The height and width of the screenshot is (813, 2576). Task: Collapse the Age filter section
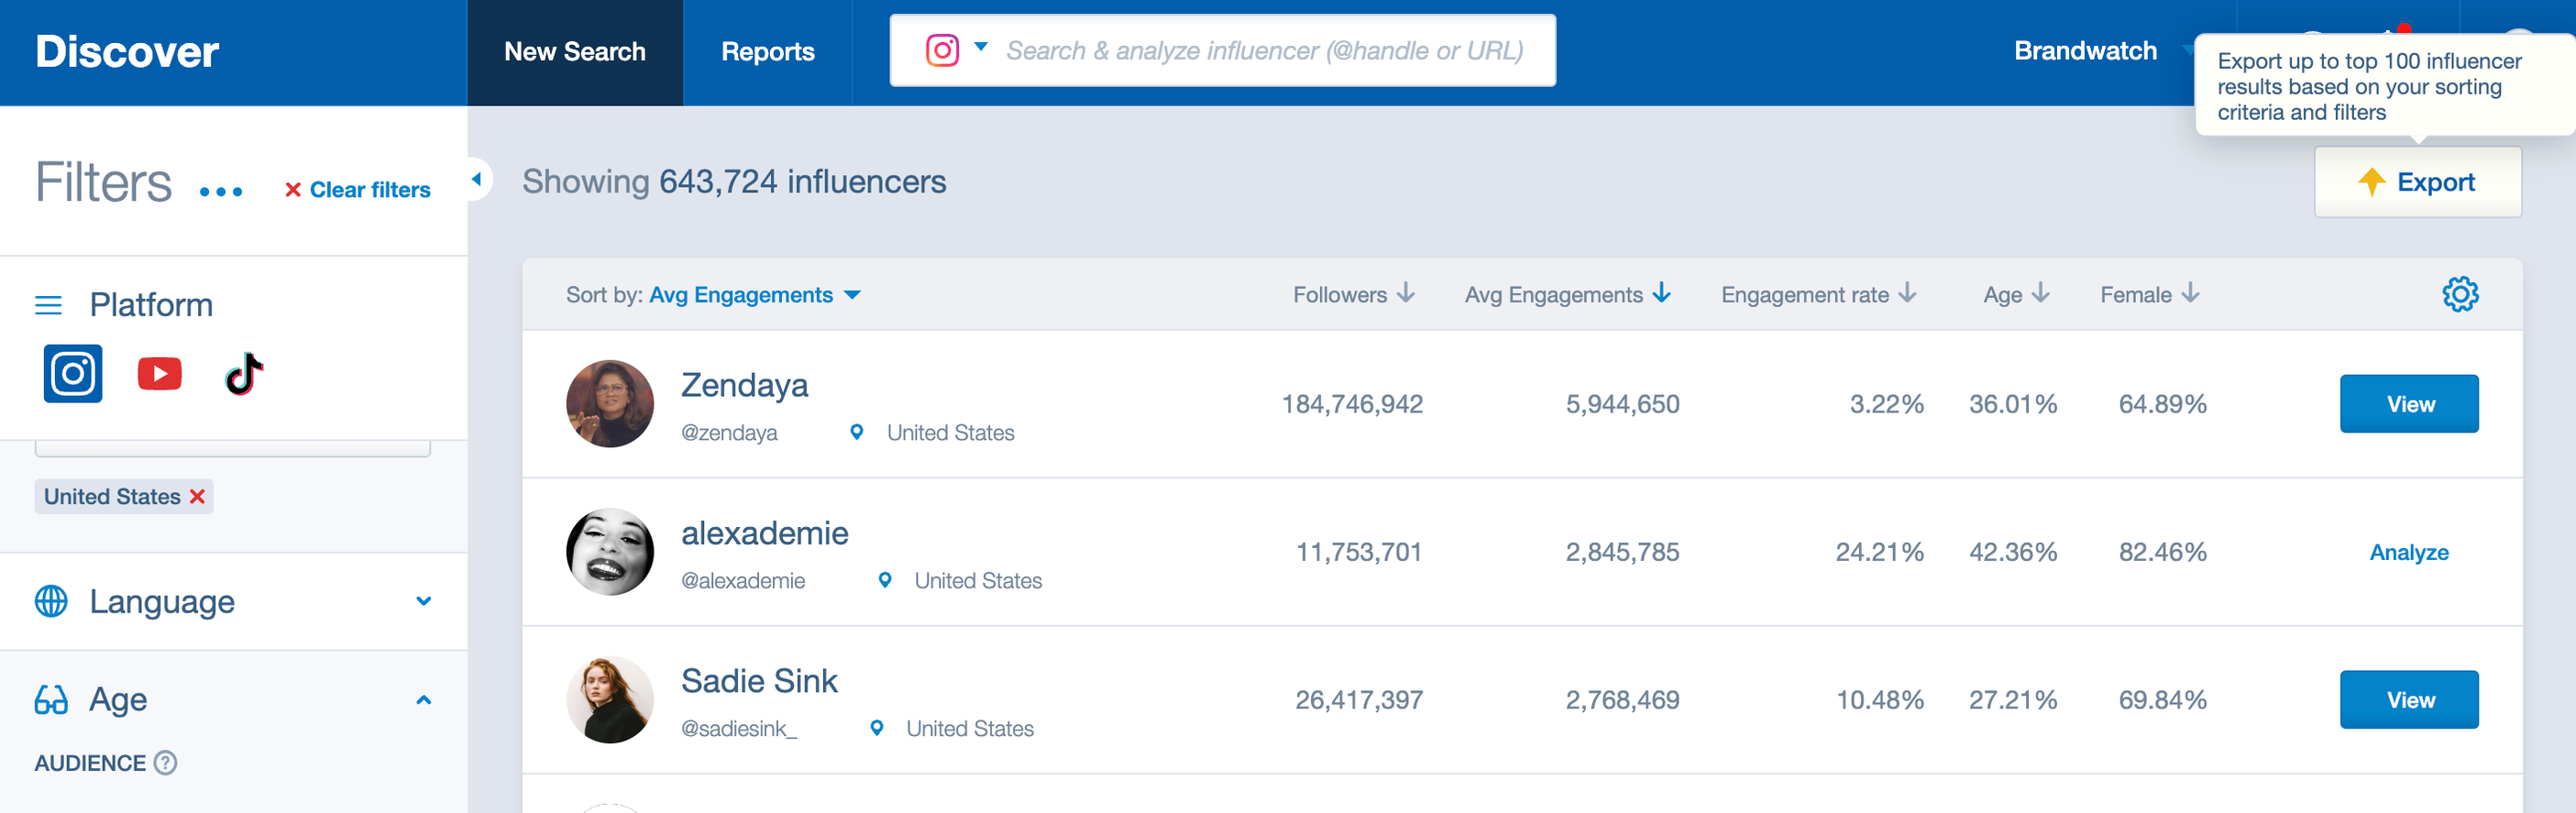(424, 700)
